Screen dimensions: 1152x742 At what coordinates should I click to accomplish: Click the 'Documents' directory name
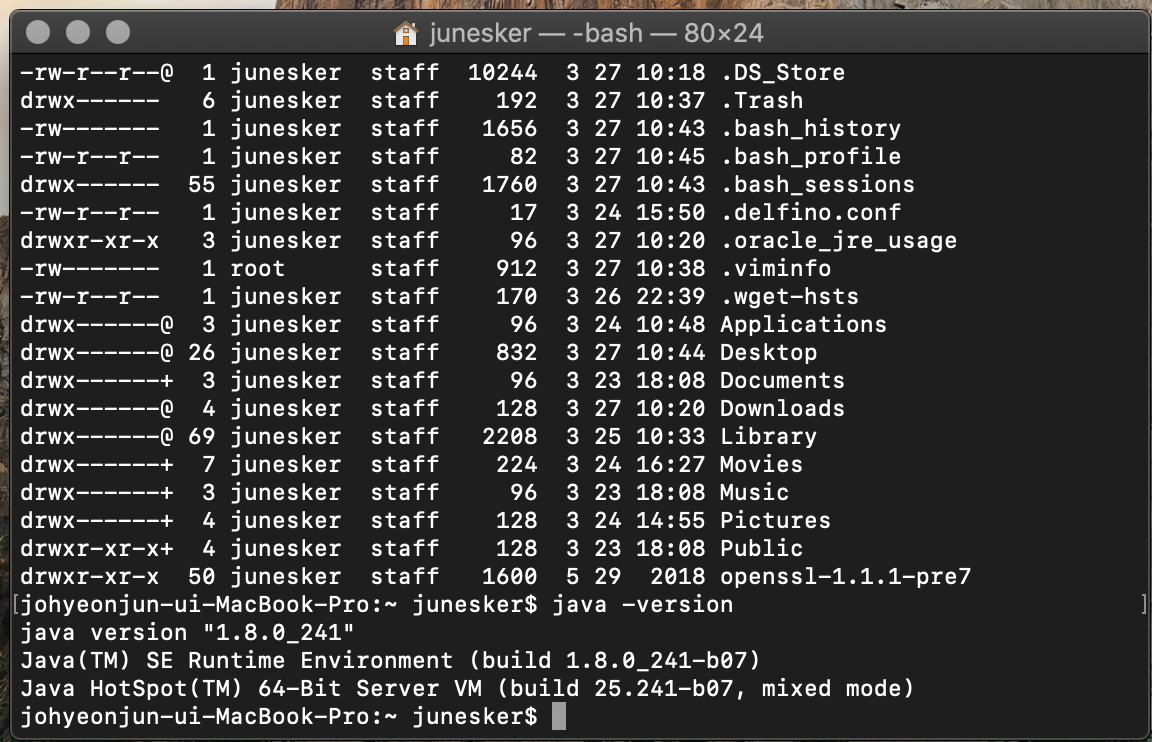[782, 381]
